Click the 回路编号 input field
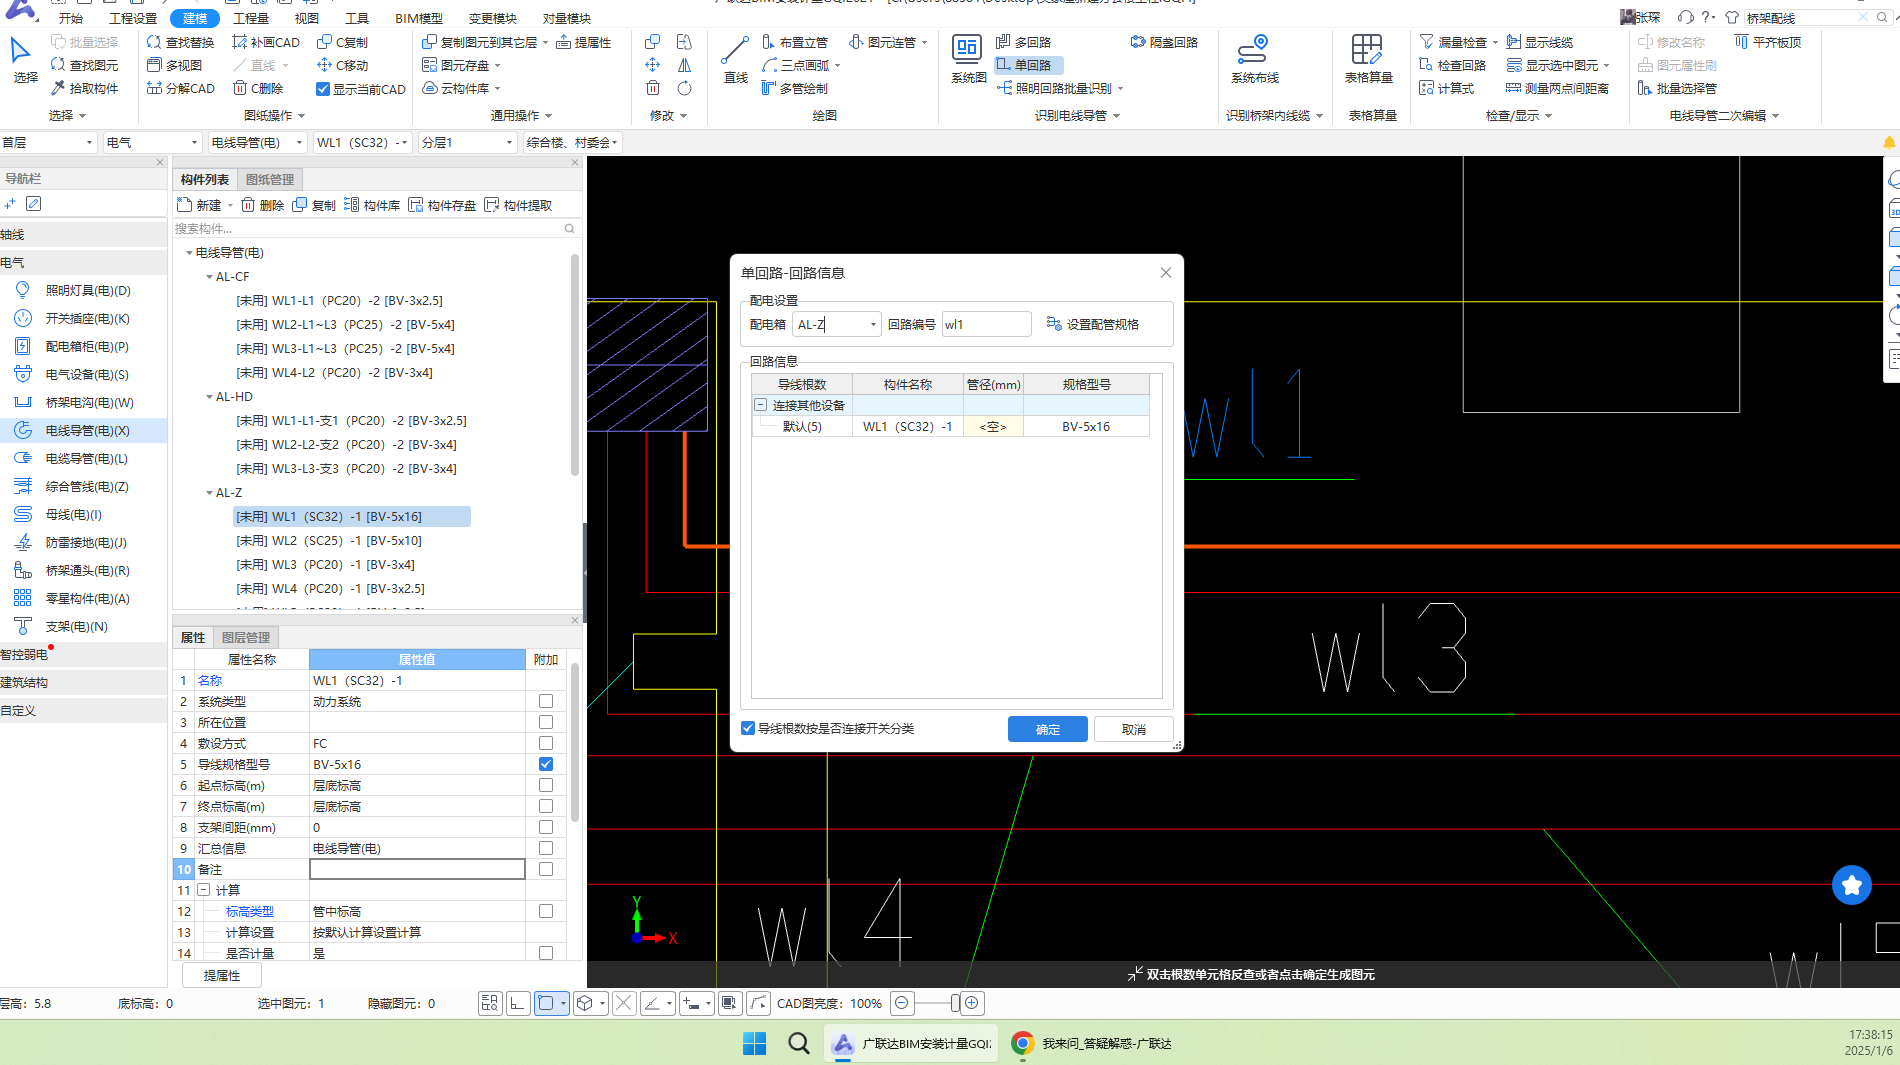Screen dimensions: 1900x1065 (985, 324)
